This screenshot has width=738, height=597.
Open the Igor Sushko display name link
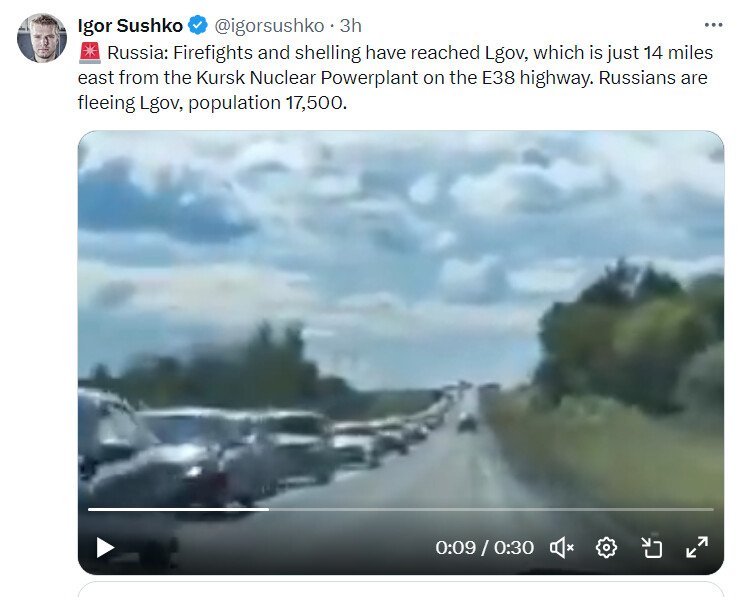click(130, 26)
